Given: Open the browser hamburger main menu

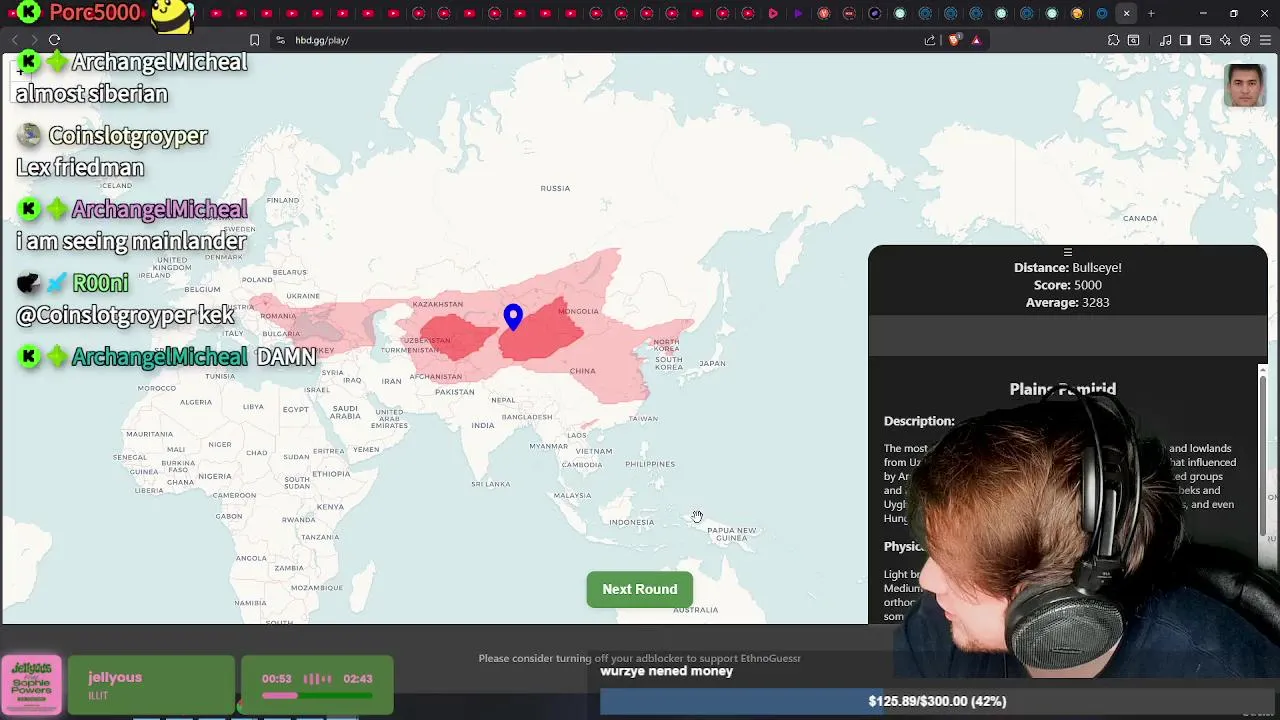Looking at the screenshot, I should click(x=1265, y=40).
